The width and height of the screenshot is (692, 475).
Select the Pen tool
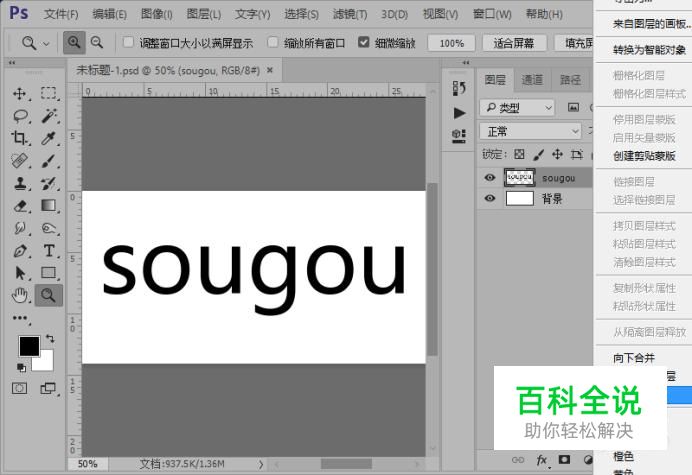pyautogui.click(x=19, y=251)
